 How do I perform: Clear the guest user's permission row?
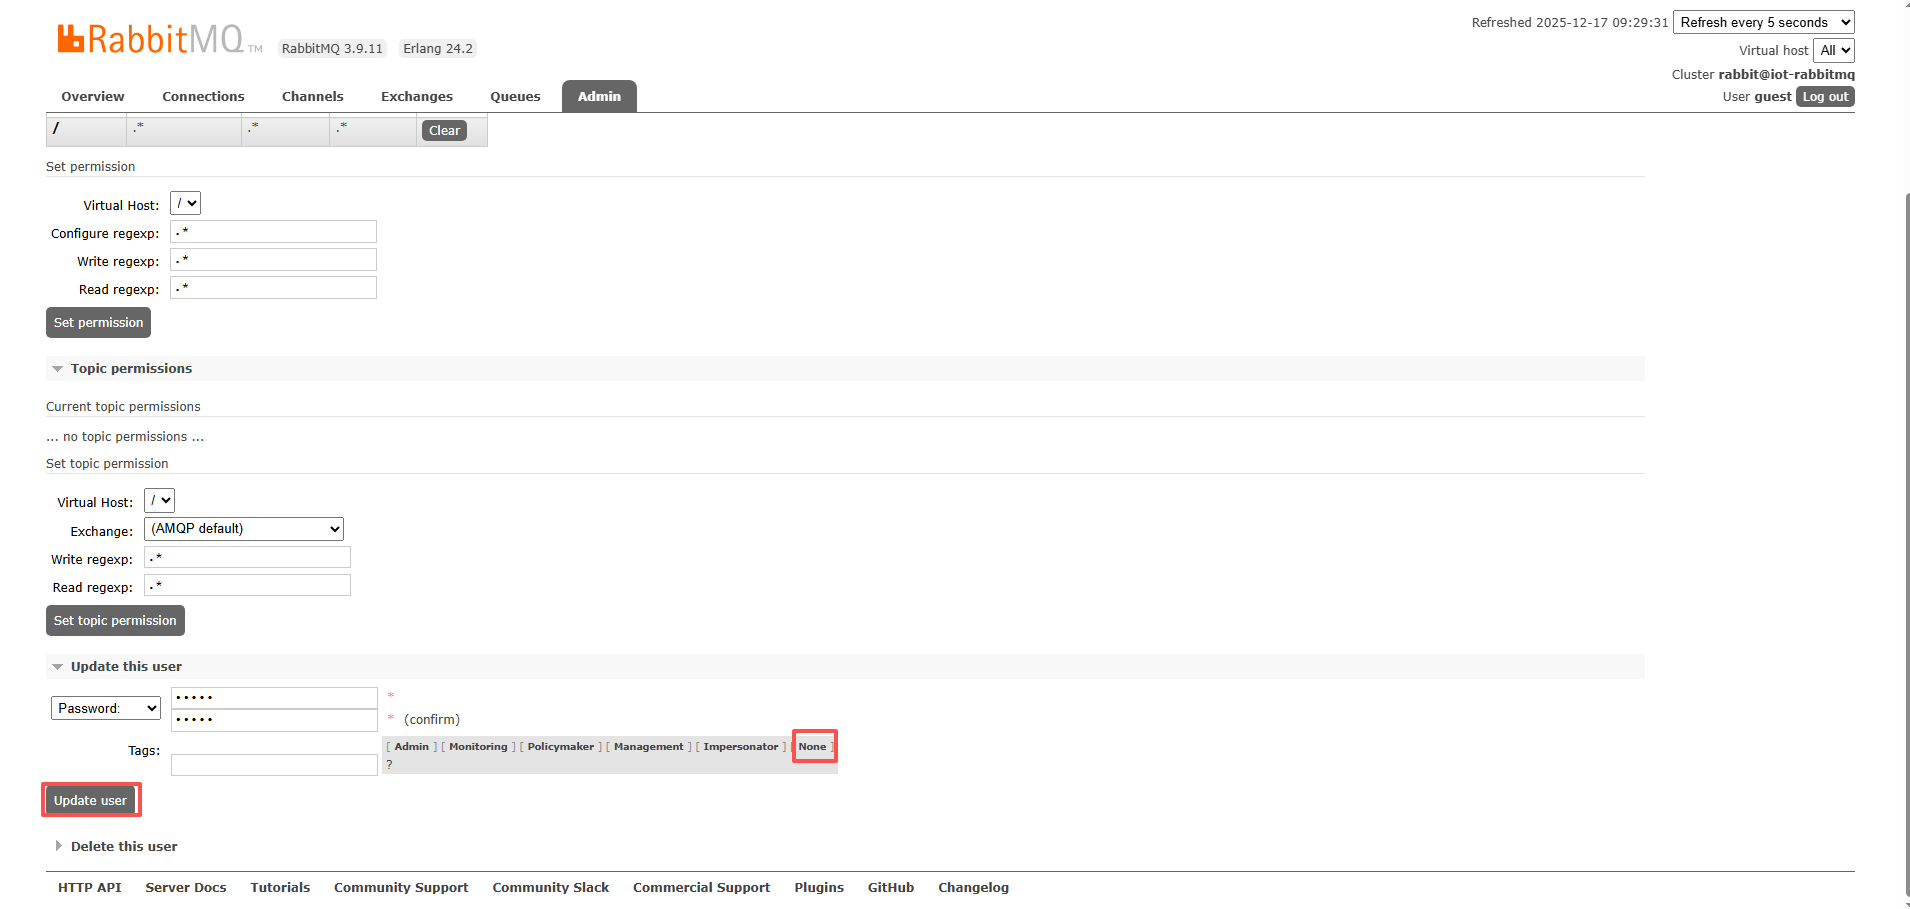444,131
